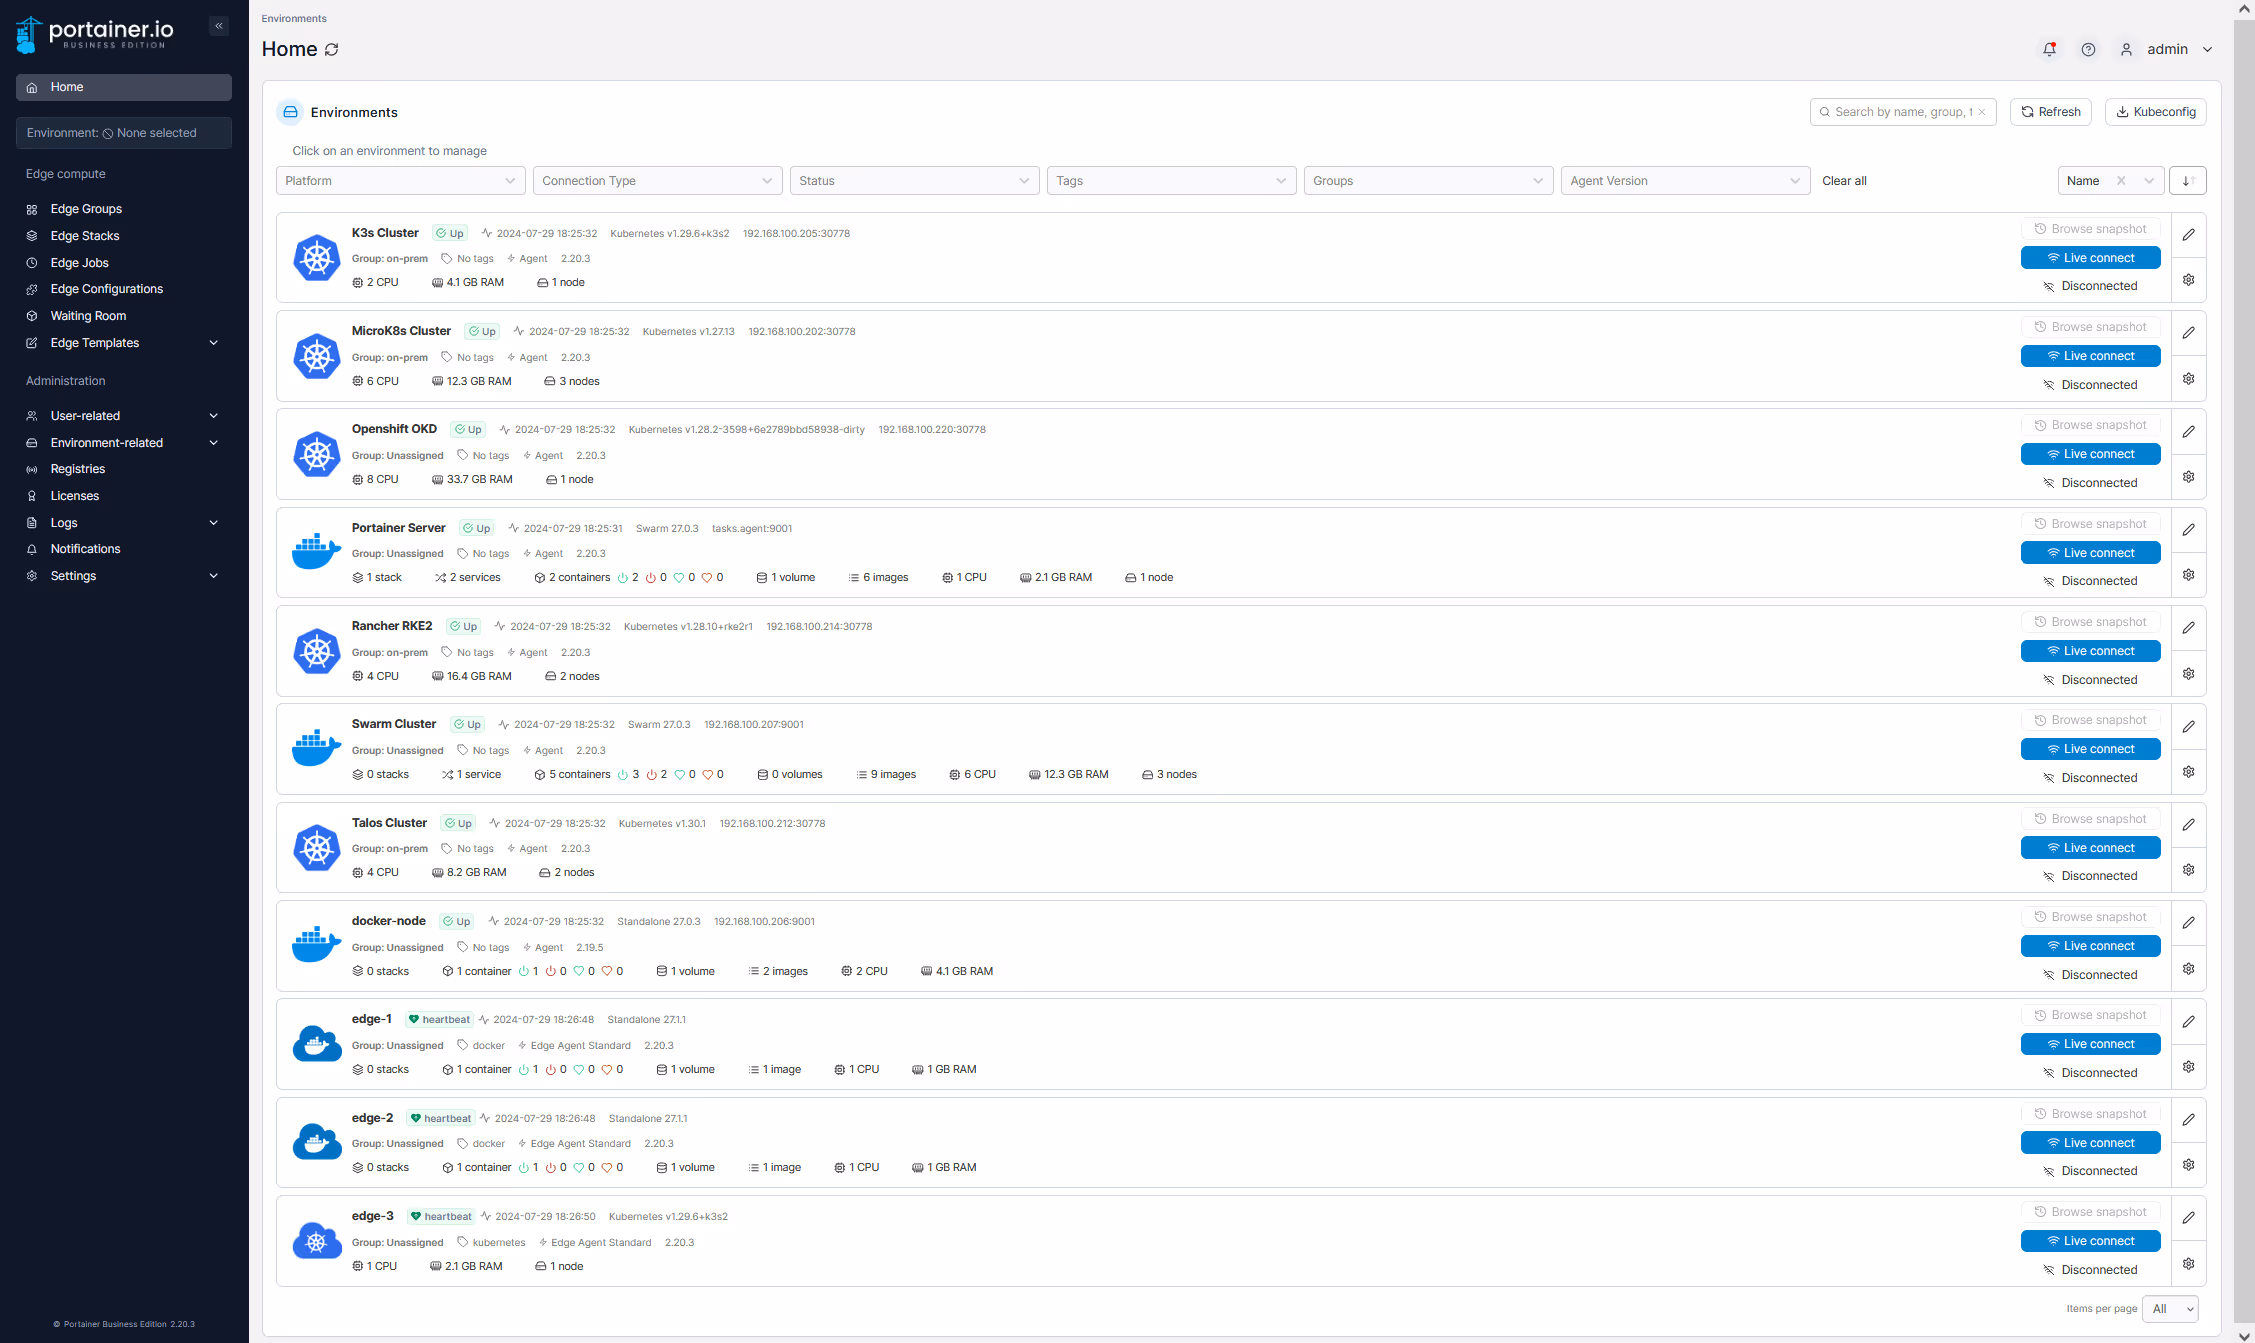Download Kubeconfig with the button
Viewport: 2255px width, 1343px height.
click(2155, 112)
